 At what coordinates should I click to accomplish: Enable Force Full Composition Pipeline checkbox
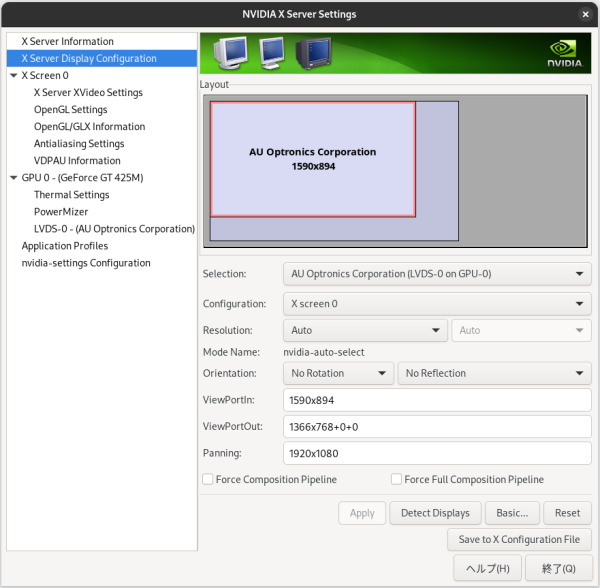pyautogui.click(x=396, y=479)
